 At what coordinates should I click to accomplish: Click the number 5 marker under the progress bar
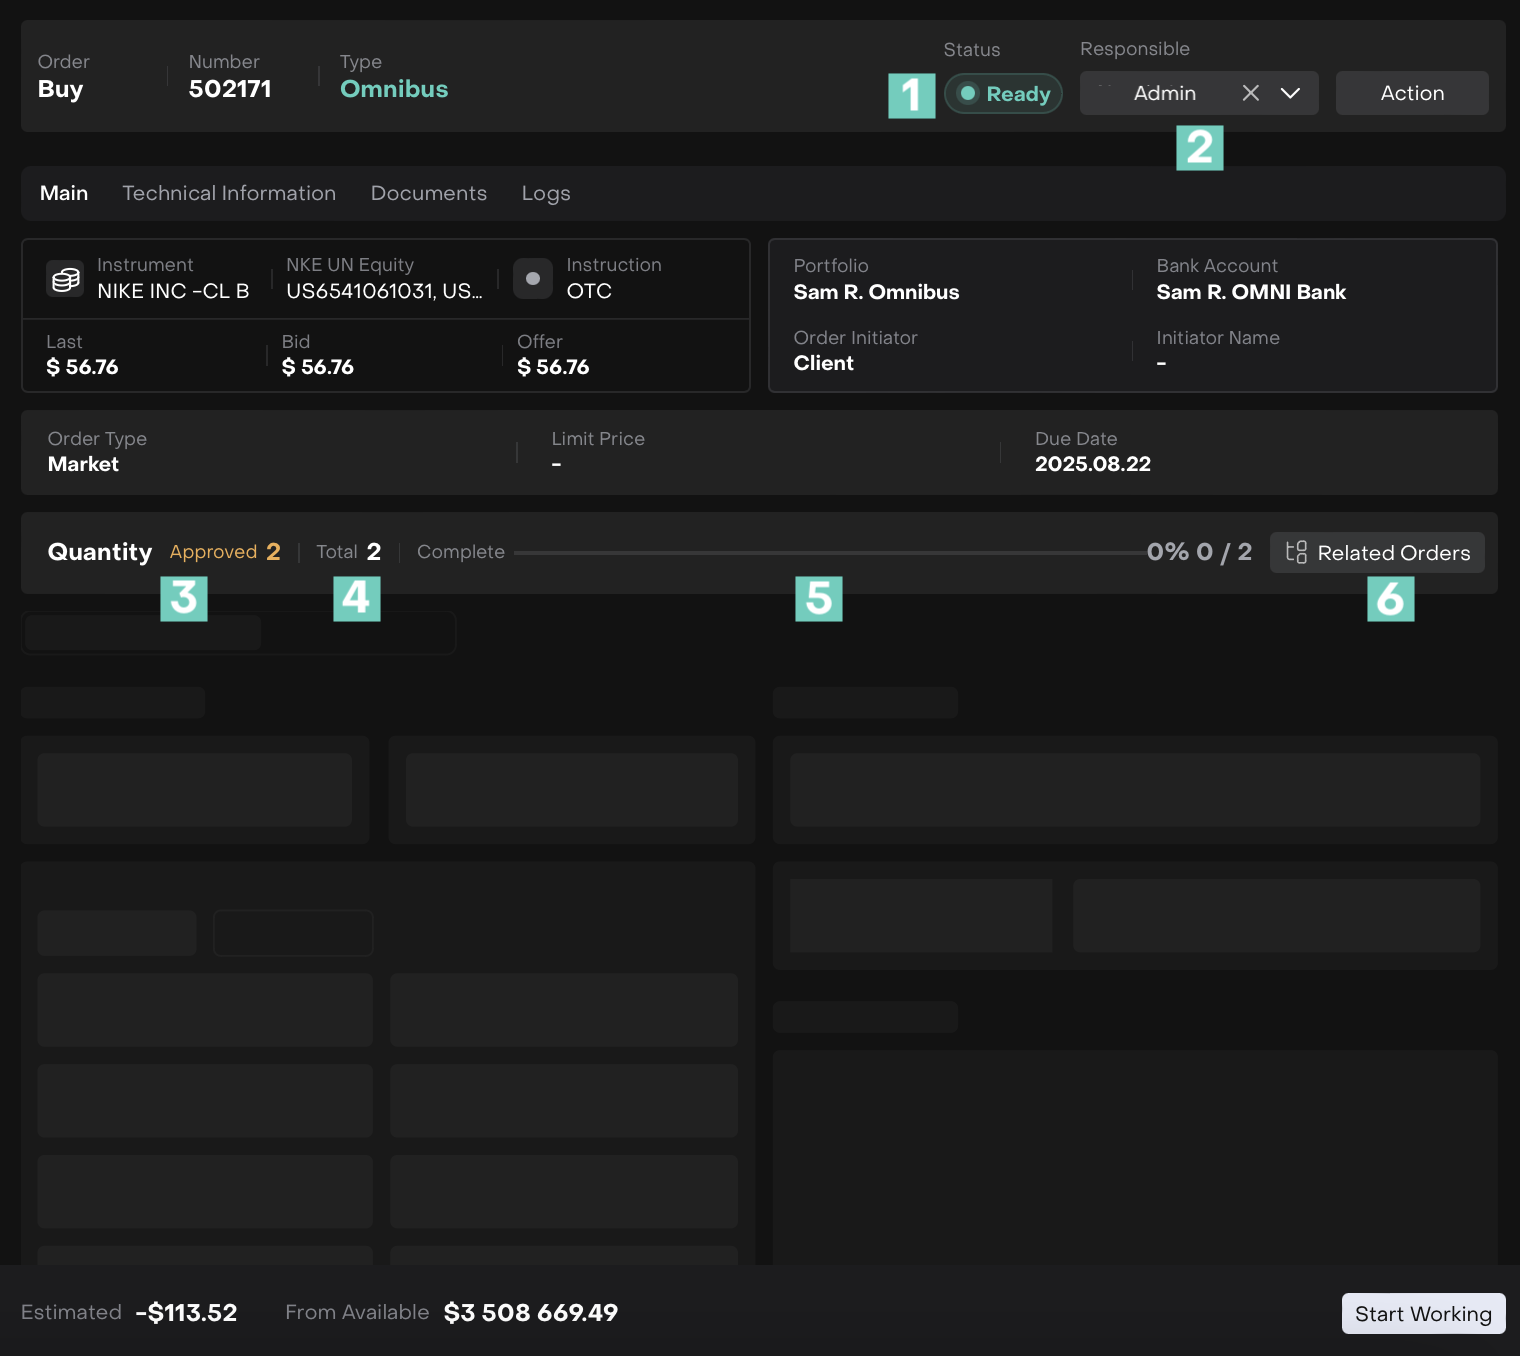(818, 598)
